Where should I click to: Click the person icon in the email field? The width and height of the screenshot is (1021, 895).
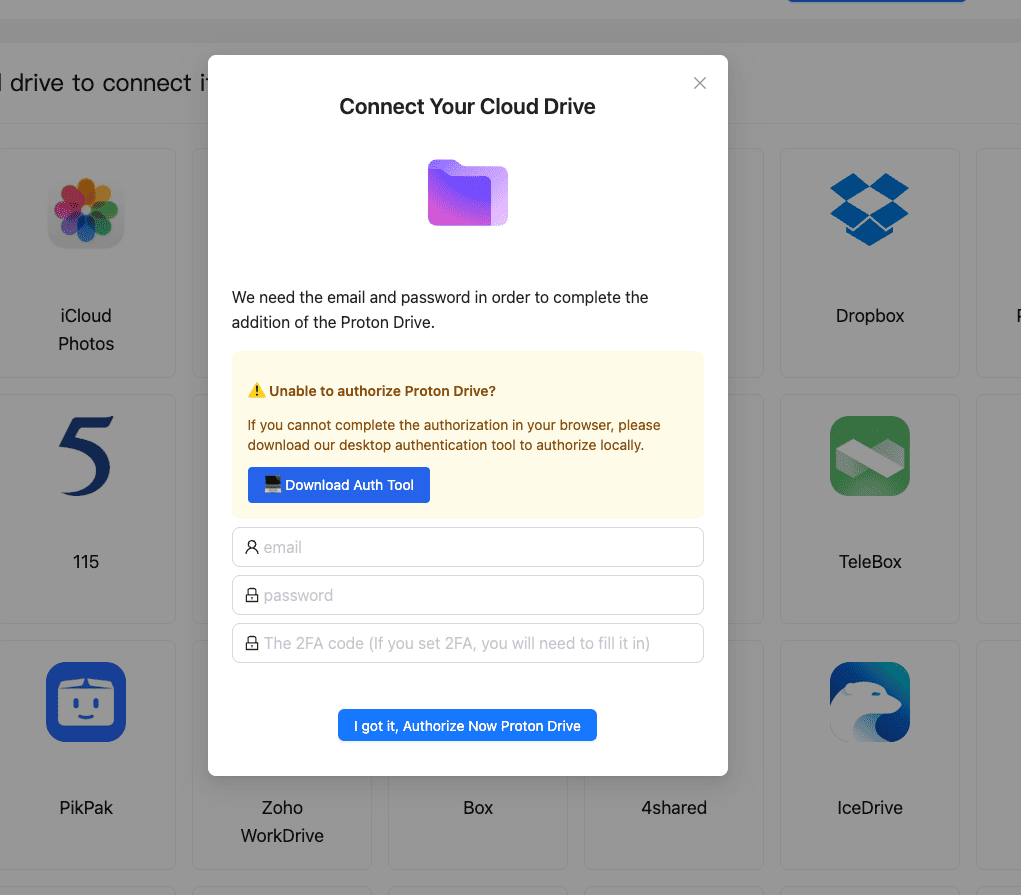pyautogui.click(x=251, y=547)
